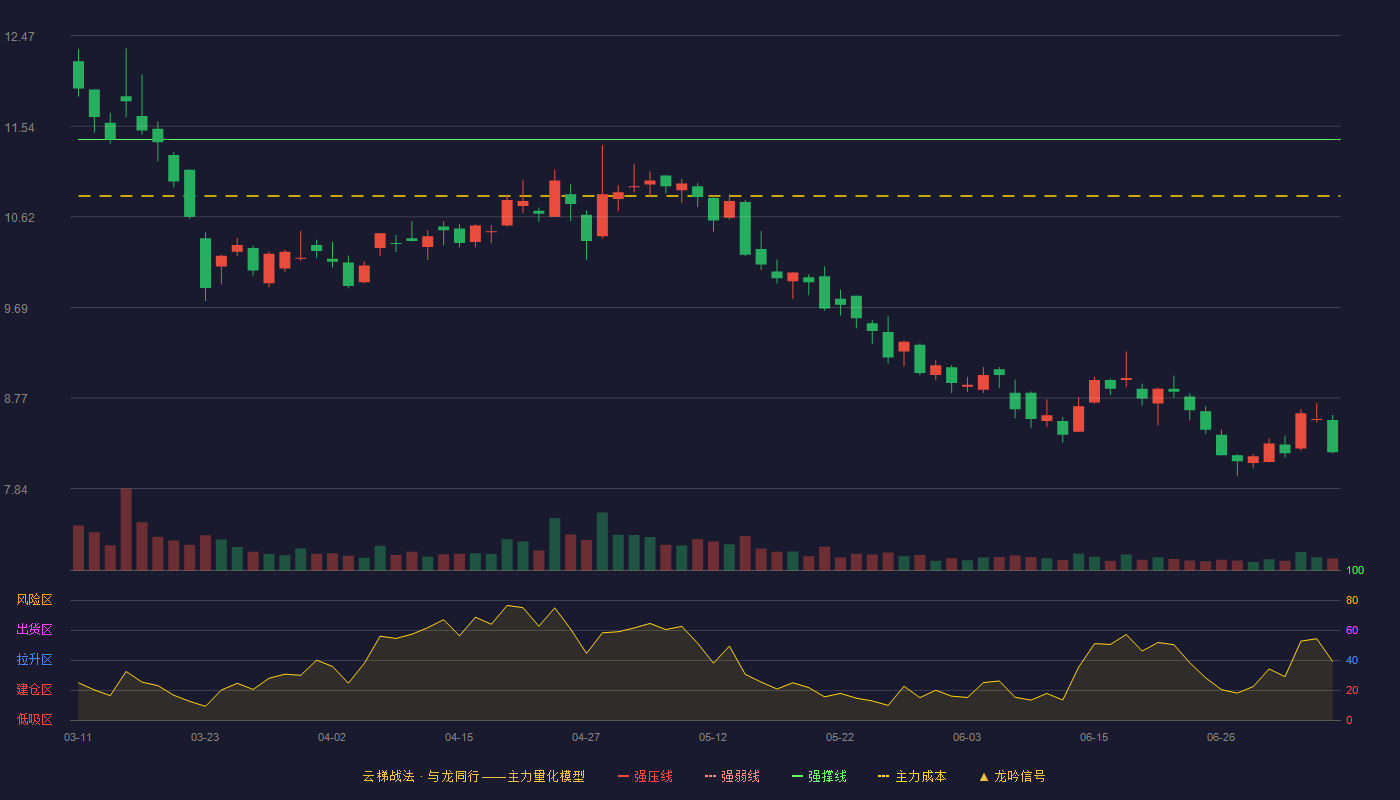
Task: Click the 03-23 date label
Action: tap(205, 737)
